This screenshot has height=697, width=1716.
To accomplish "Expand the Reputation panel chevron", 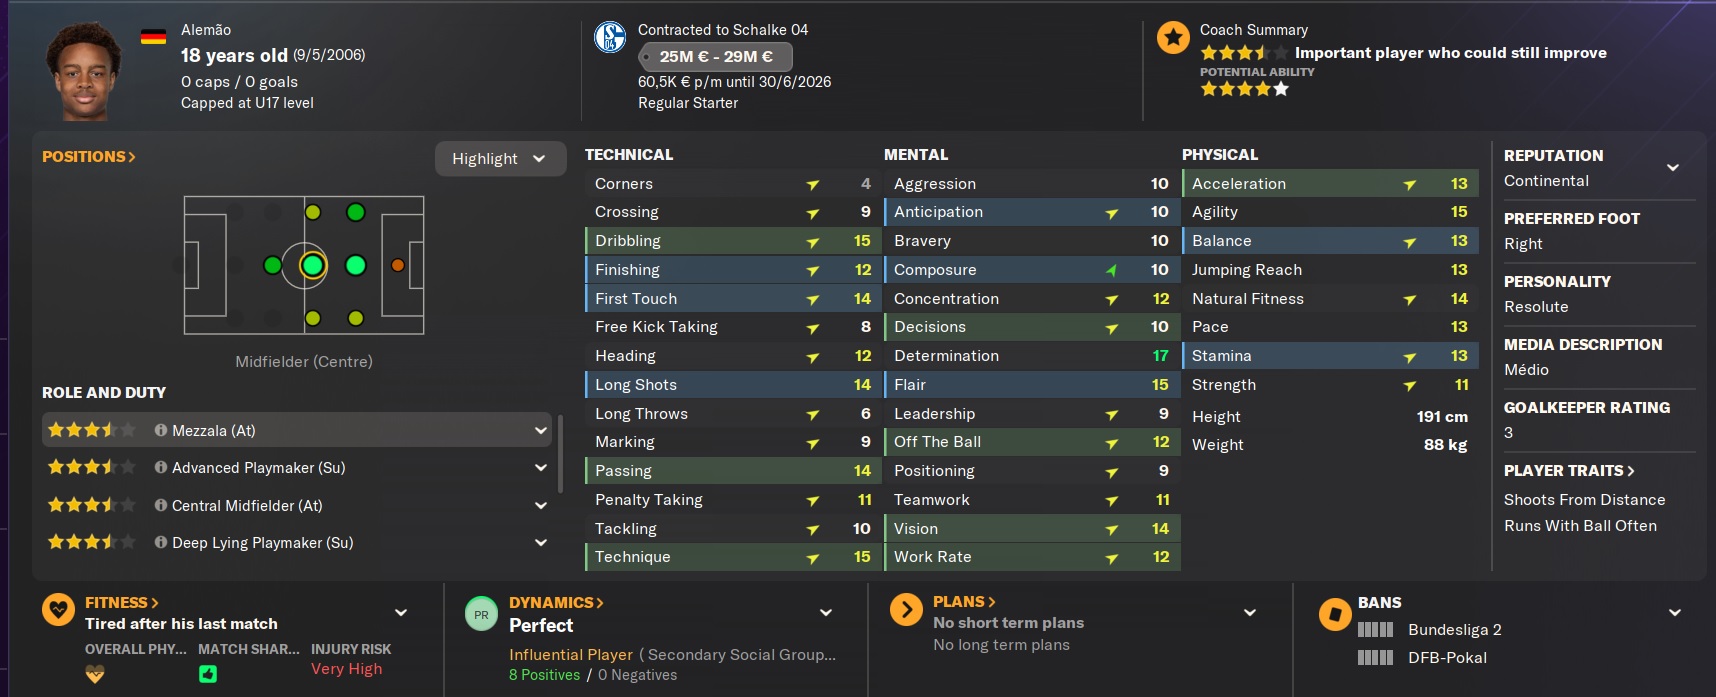I will pyautogui.click(x=1673, y=167).
